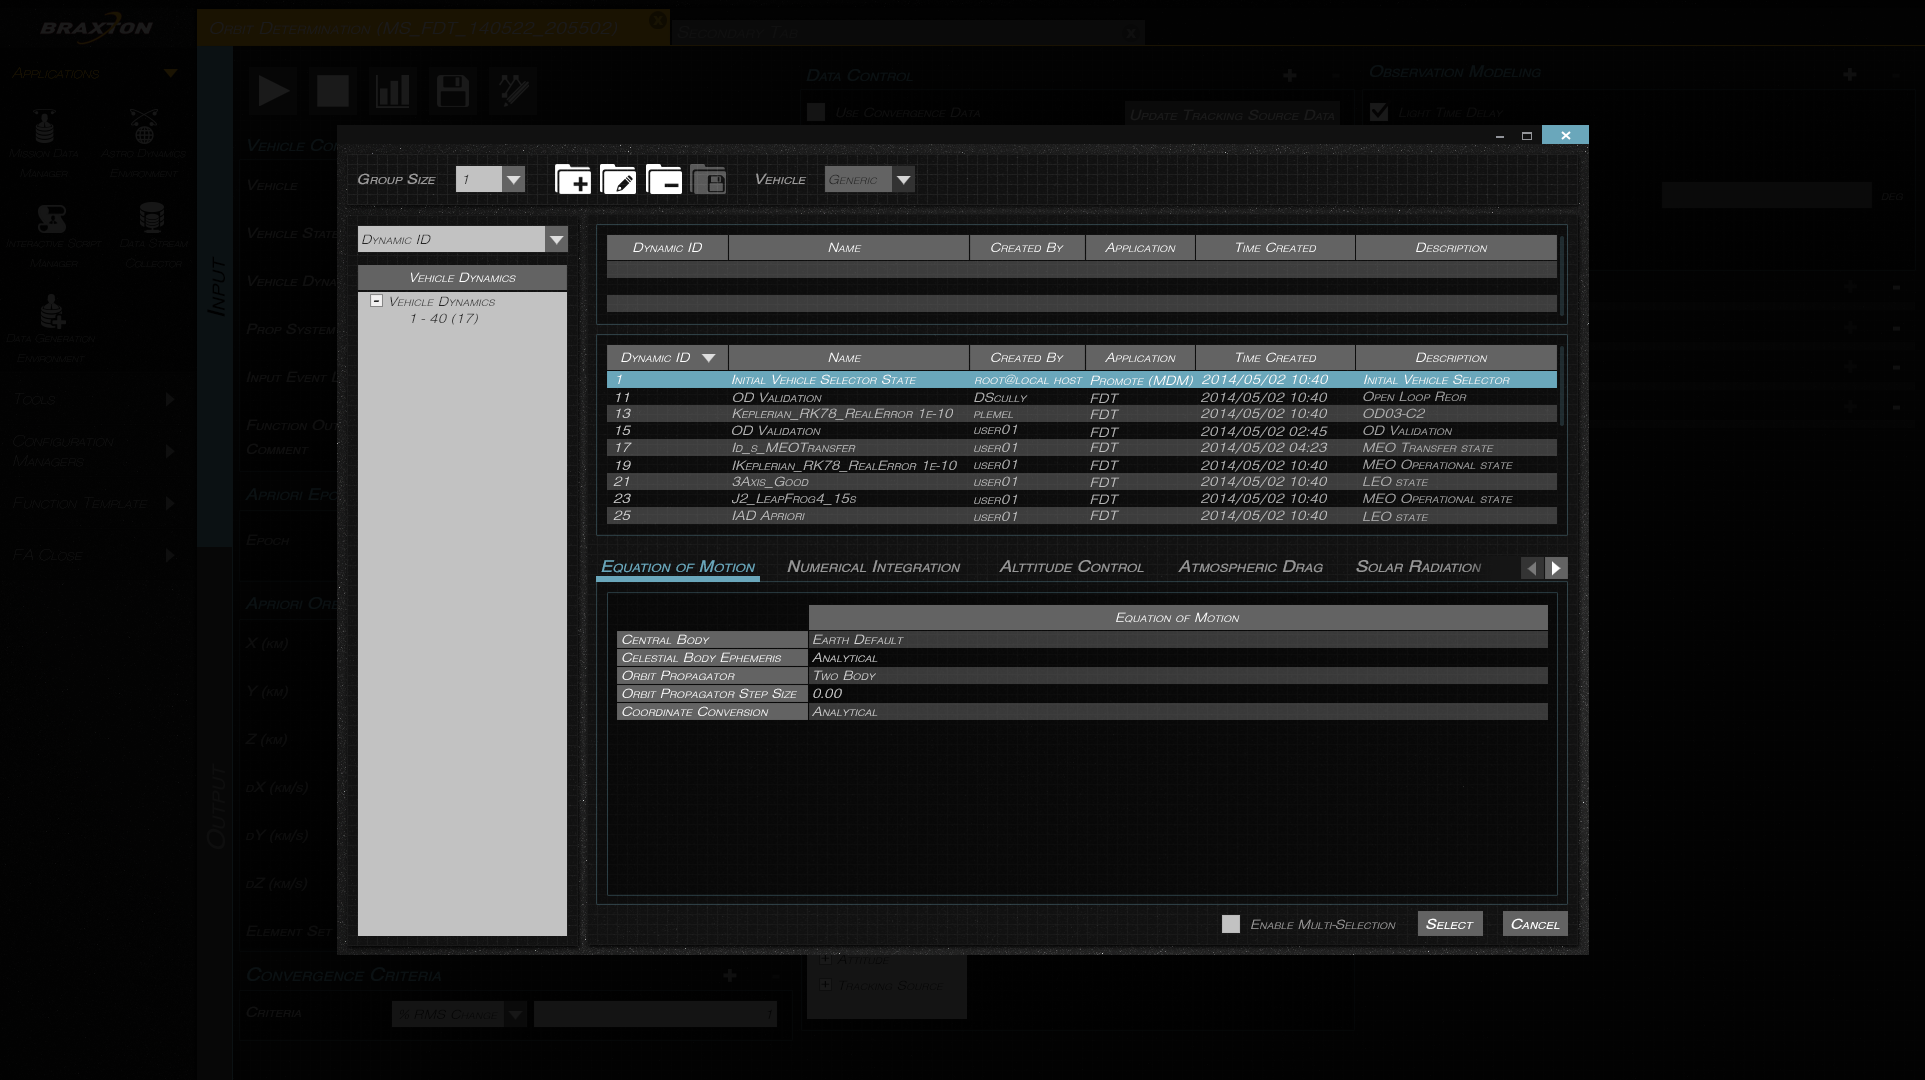
Task: Open the Vehicle Generic dropdown
Action: point(904,179)
